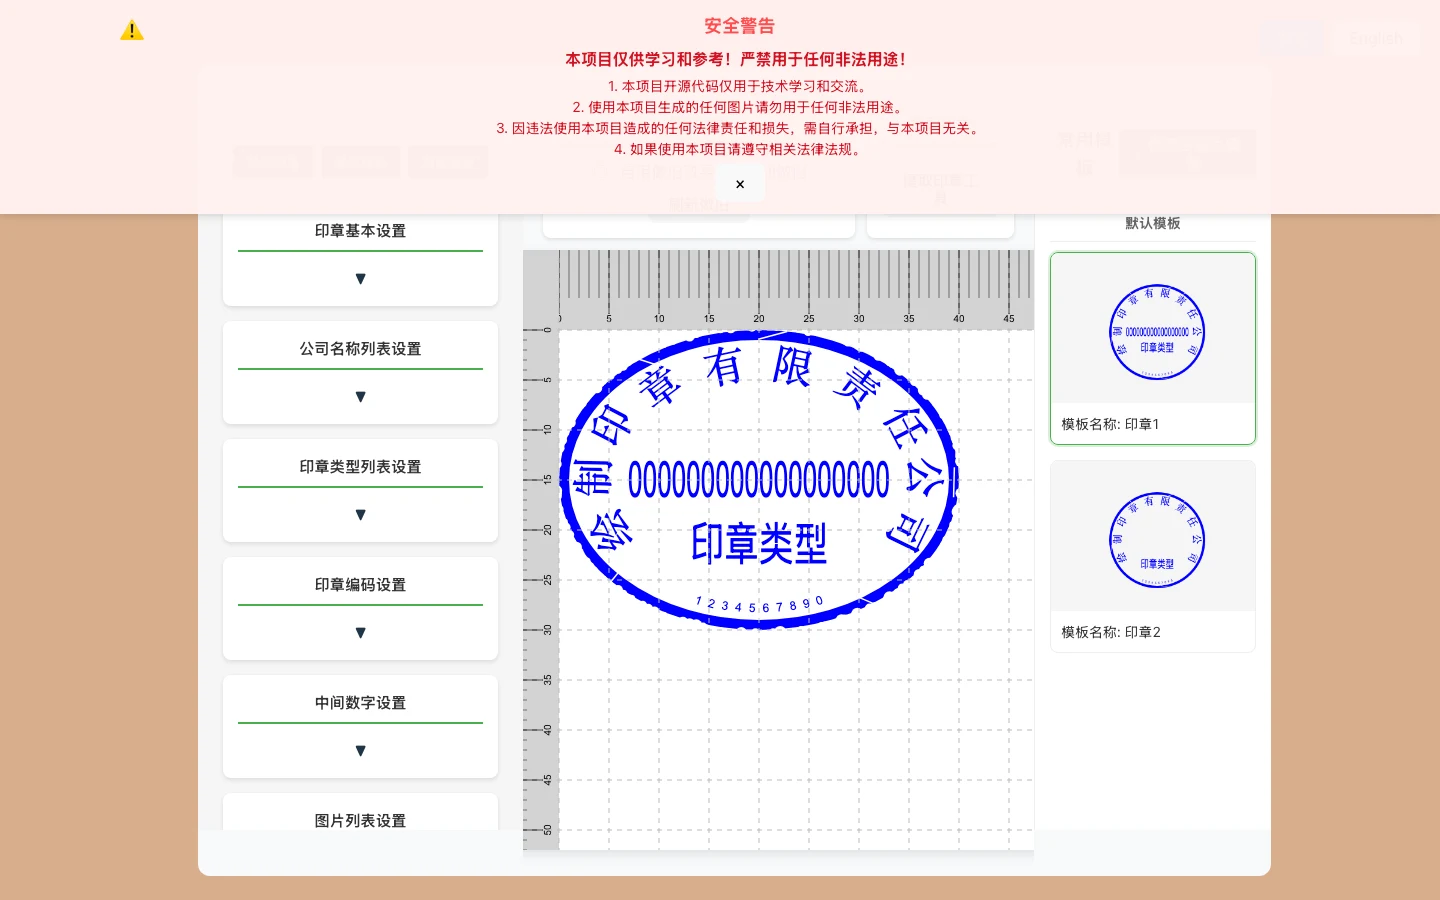Close the 安全警告 banner with the × button
The height and width of the screenshot is (900, 1440).
click(x=740, y=184)
